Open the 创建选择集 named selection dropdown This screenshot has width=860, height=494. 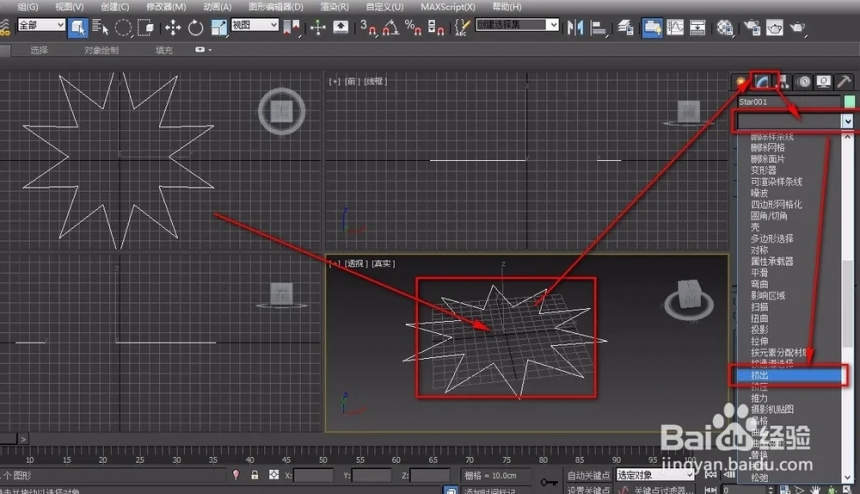coord(517,25)
